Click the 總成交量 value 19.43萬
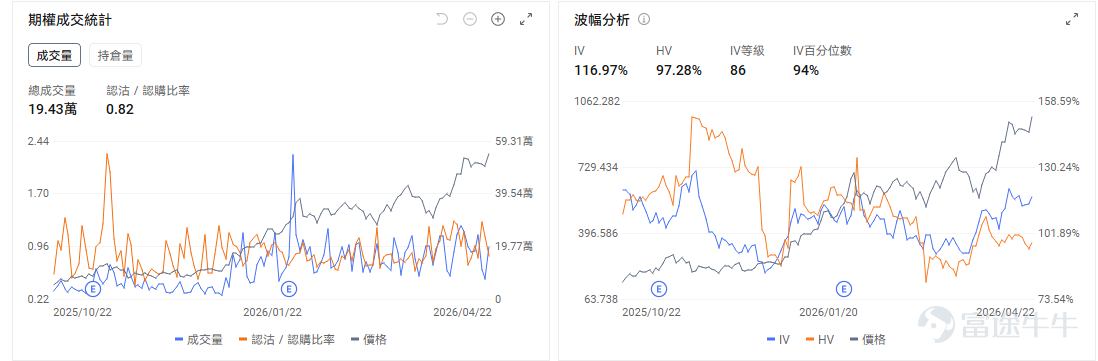Viewport: 1098px width, 361px height. pos(53,109)
